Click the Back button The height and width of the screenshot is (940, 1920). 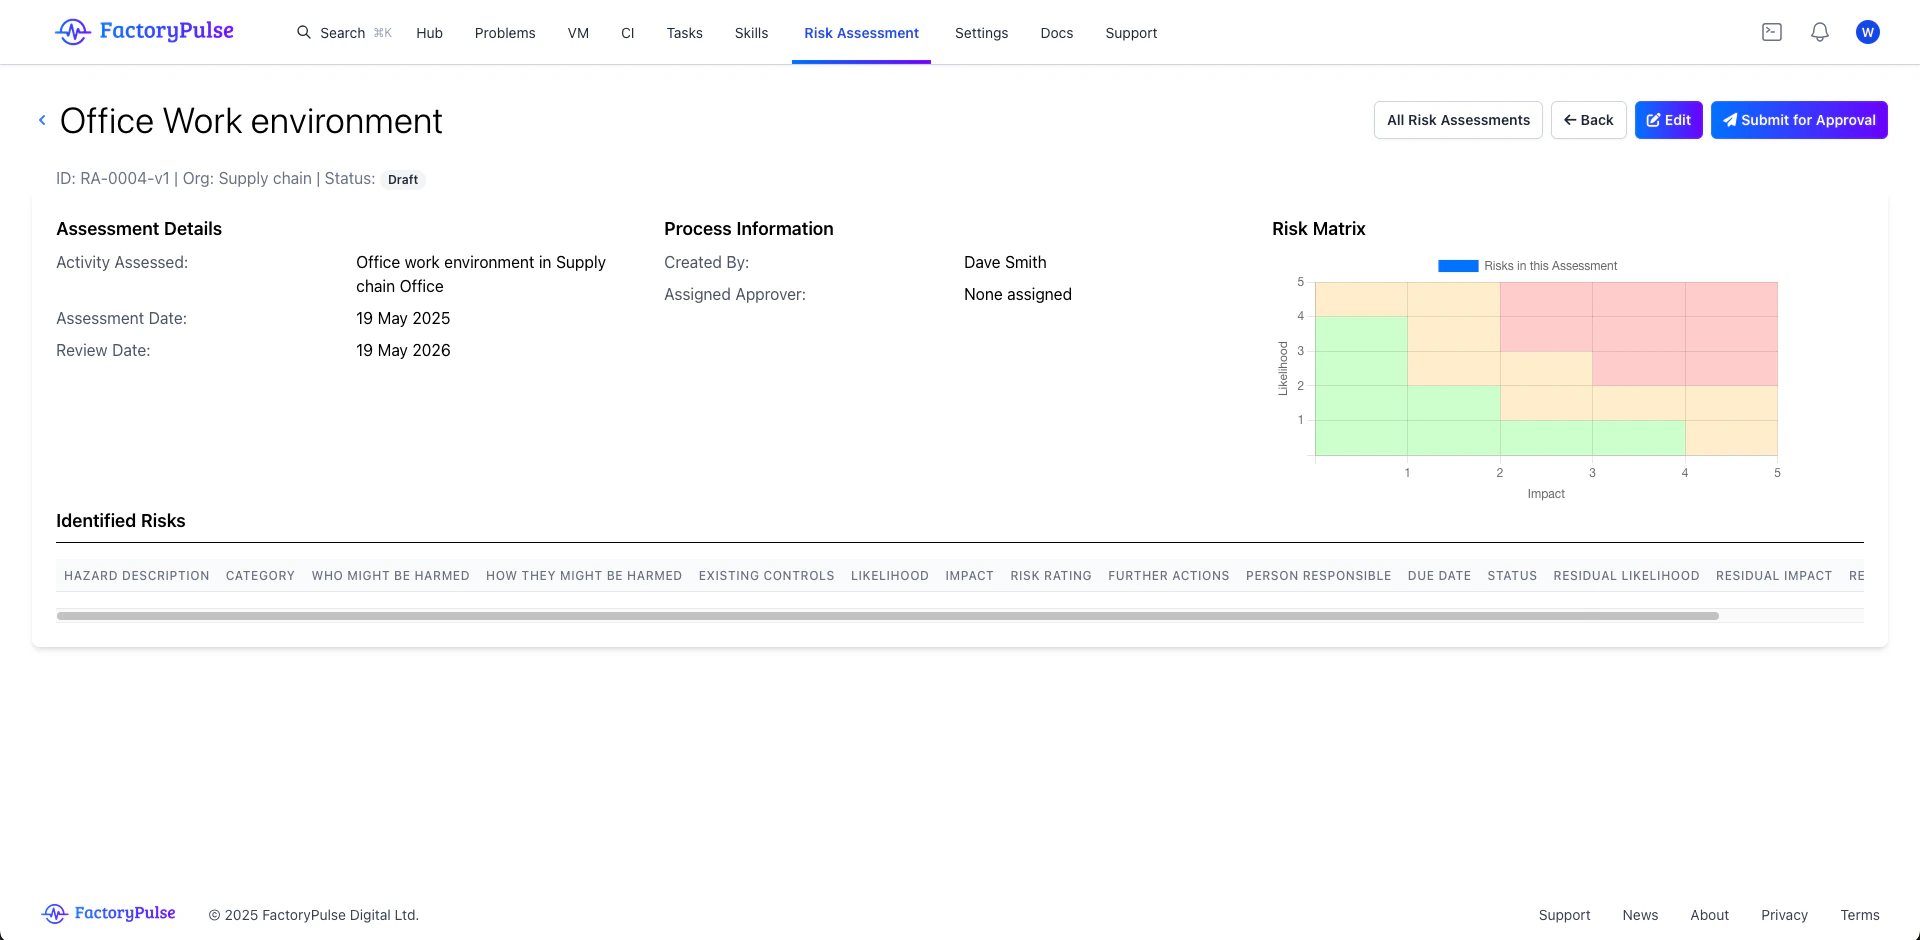click(1589, 120)
